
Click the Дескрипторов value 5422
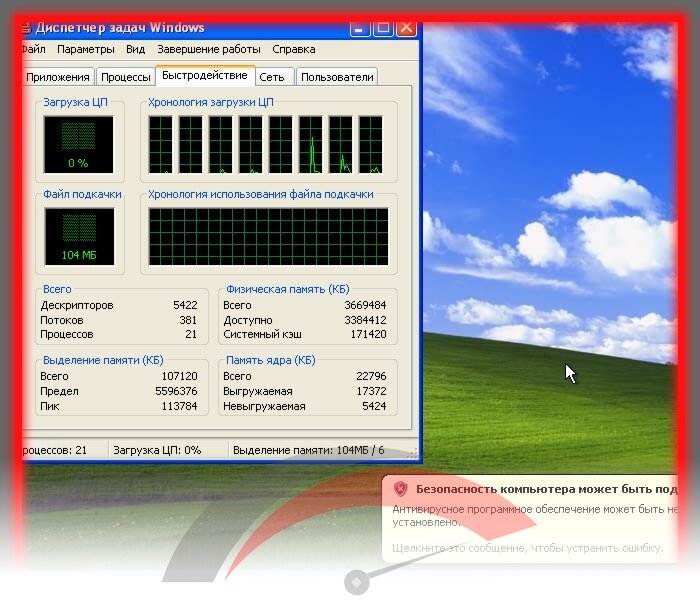click(185, 305)
